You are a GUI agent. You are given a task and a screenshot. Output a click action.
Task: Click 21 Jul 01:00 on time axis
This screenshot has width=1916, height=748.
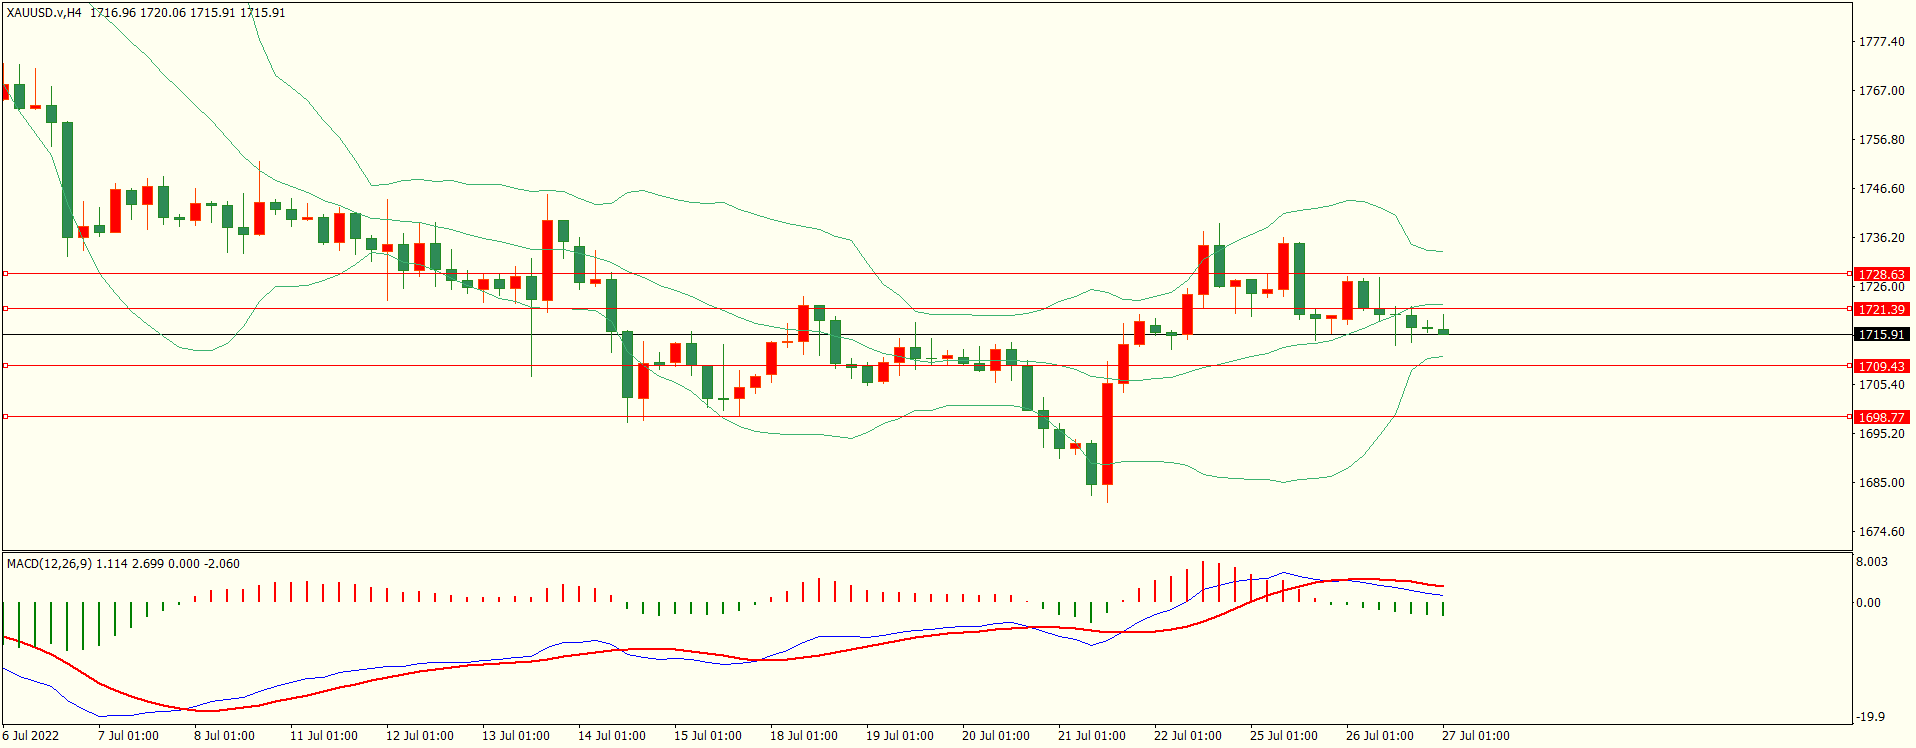click(1091, 736)
